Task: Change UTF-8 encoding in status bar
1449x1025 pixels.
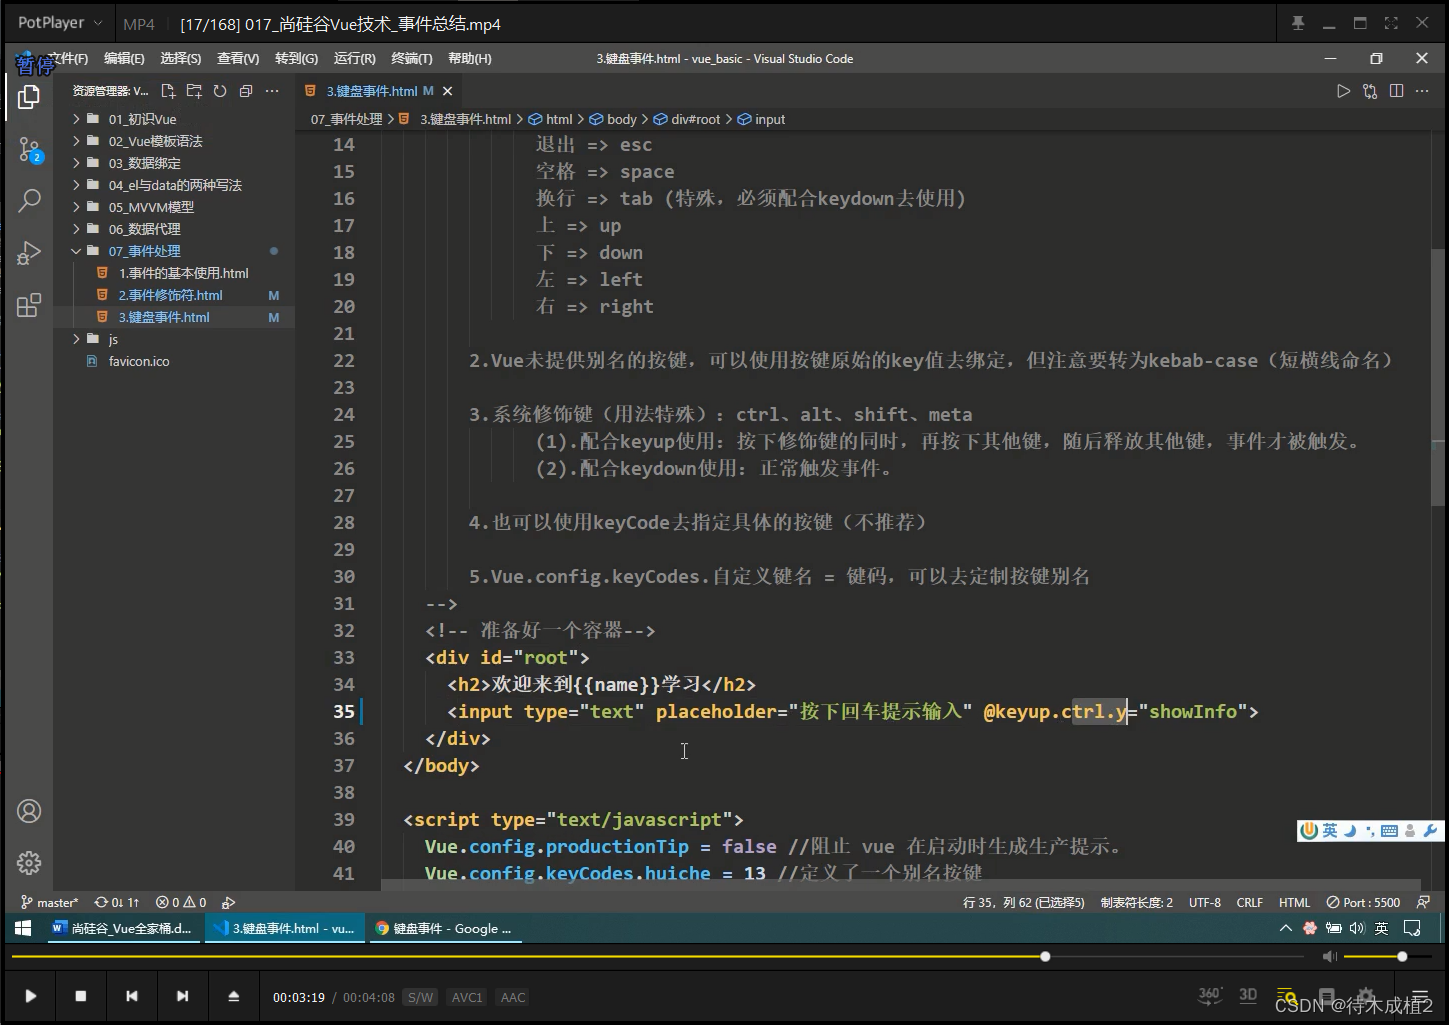Action: [x=1205, y=902]
